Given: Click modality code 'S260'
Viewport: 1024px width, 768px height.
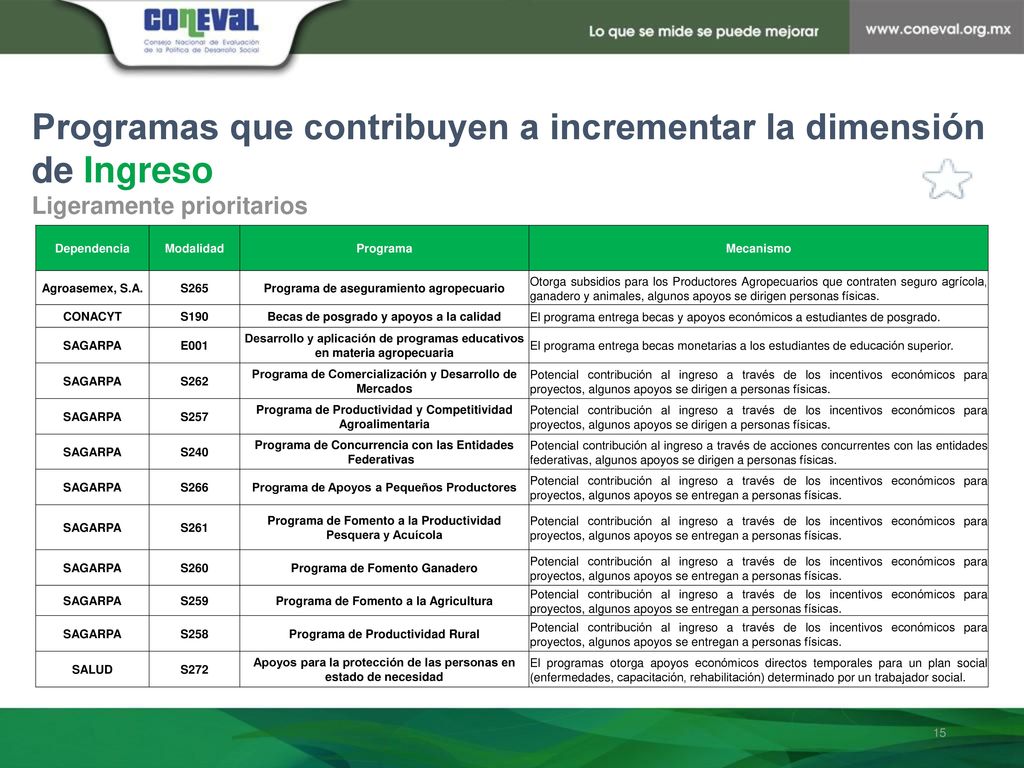Looking at the screenshot, I should coord(194,568).
